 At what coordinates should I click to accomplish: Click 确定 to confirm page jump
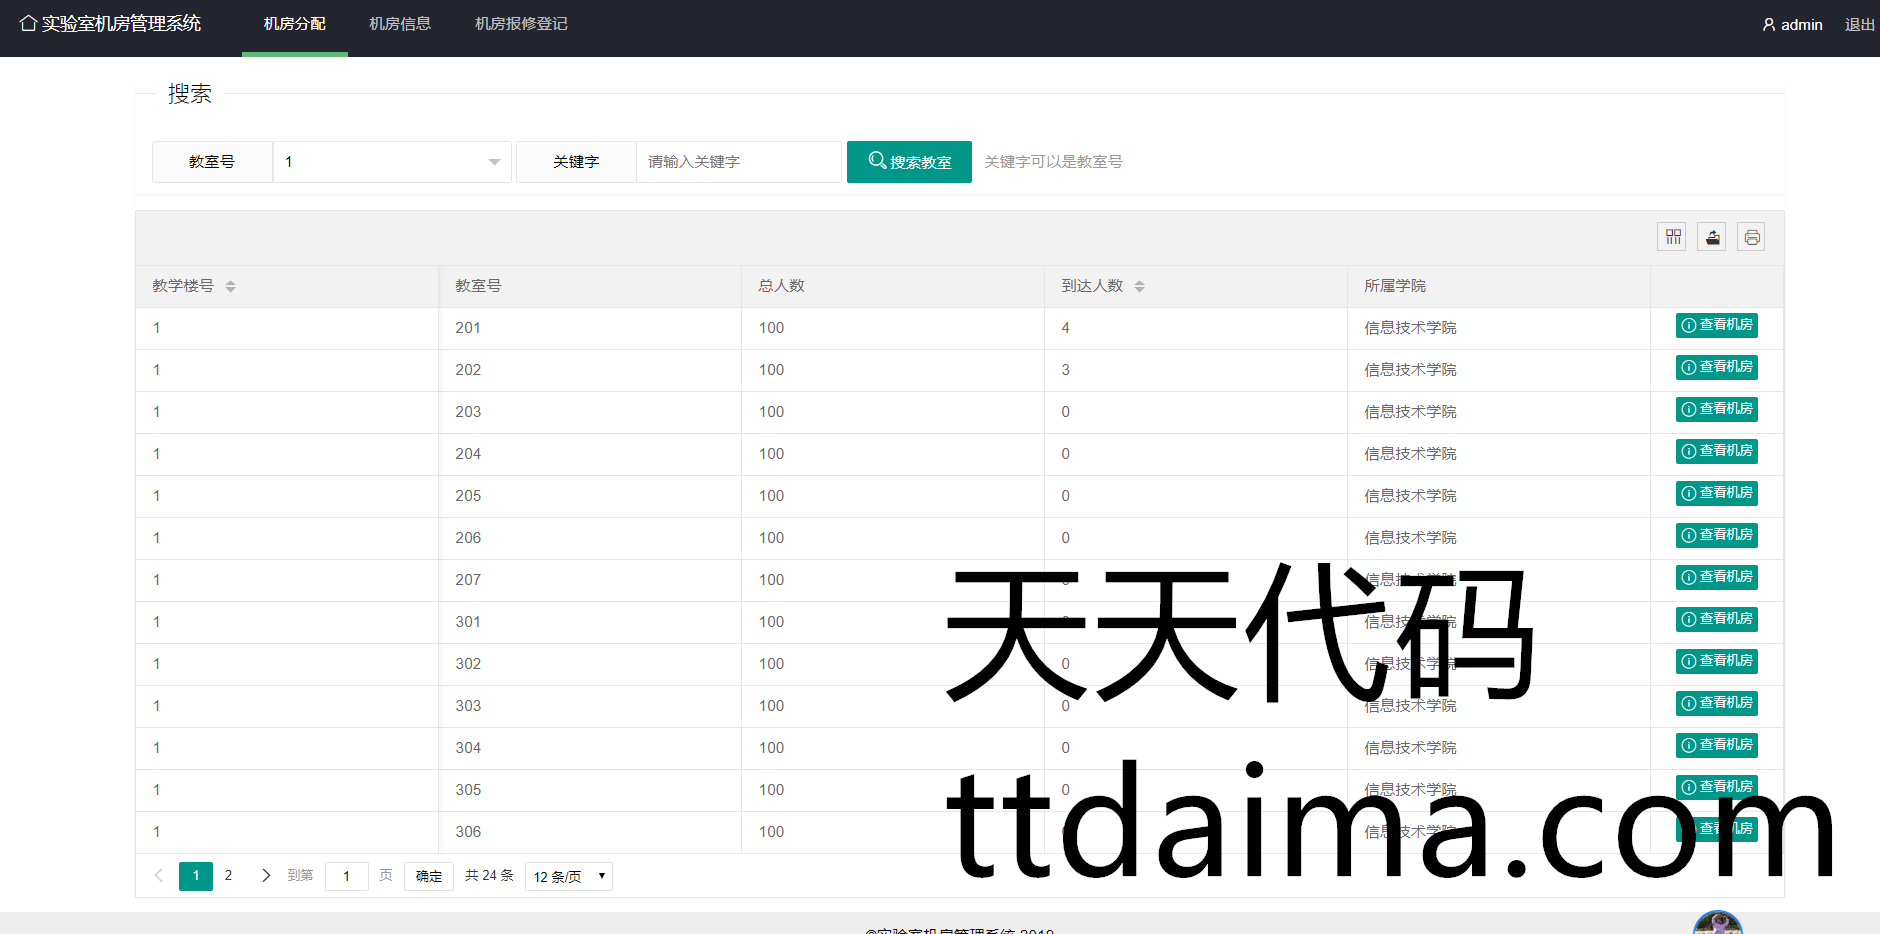point(429,876)
